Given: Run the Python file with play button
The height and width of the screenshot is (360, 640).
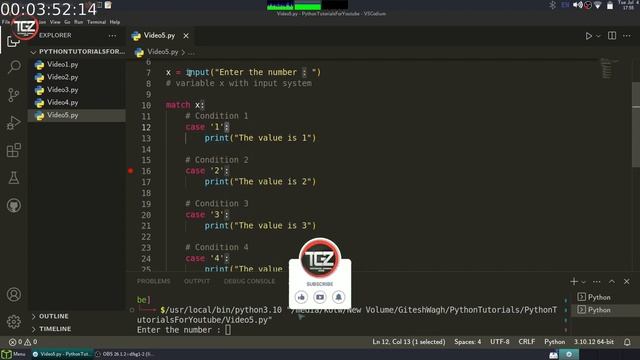Looking at the screenshot, I should click(589, 36).
